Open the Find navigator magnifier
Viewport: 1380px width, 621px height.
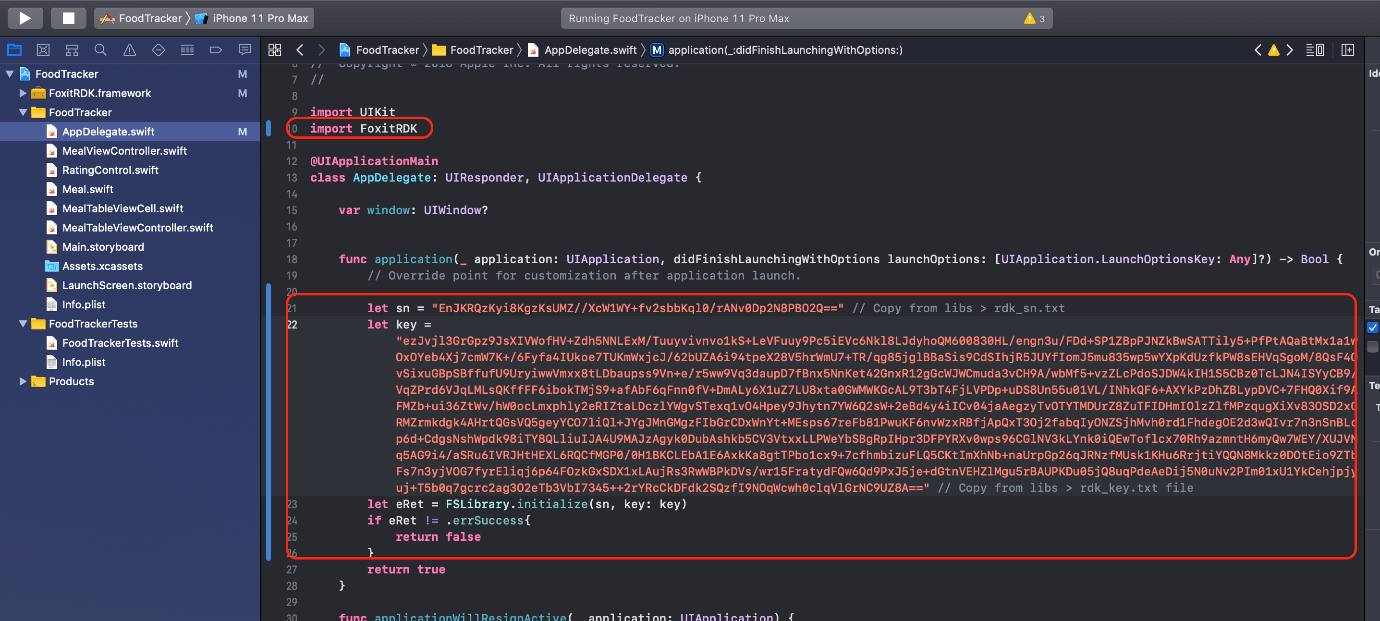point(101,49)
